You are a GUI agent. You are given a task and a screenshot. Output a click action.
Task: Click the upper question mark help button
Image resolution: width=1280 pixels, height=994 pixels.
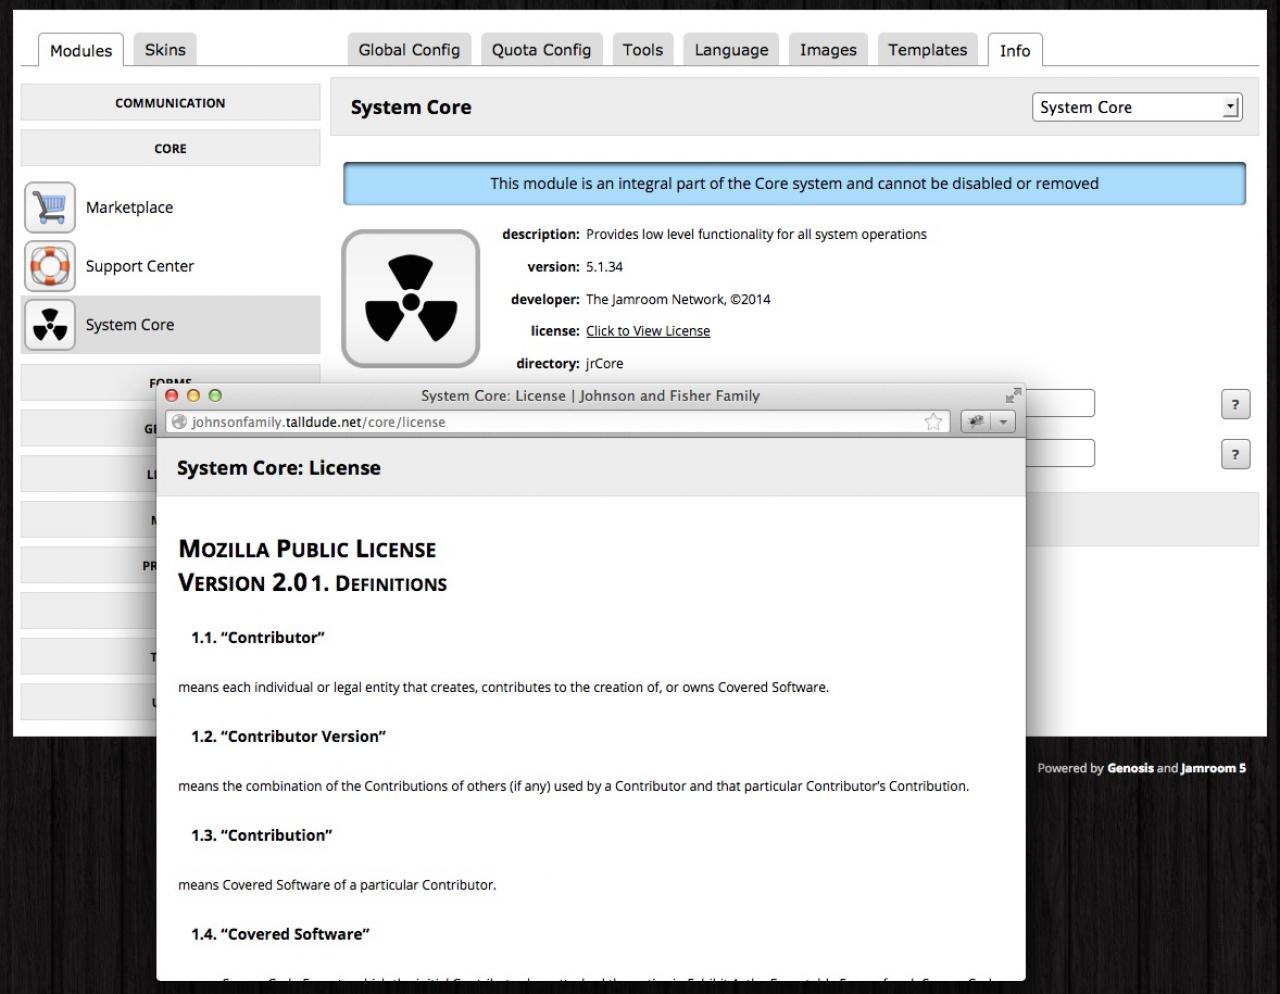point(1235,405)
